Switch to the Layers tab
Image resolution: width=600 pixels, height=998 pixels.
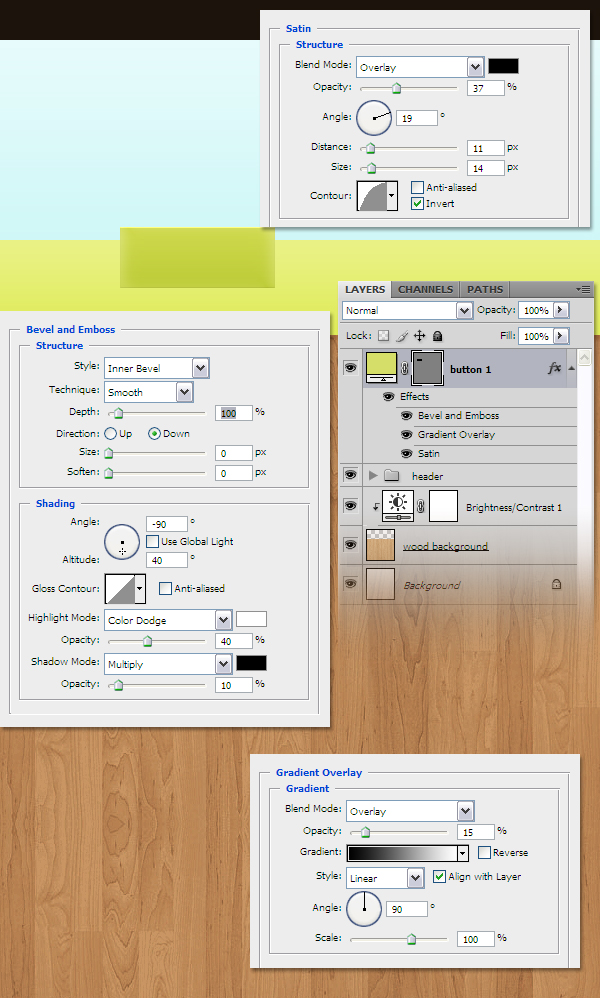pos(365,289)
